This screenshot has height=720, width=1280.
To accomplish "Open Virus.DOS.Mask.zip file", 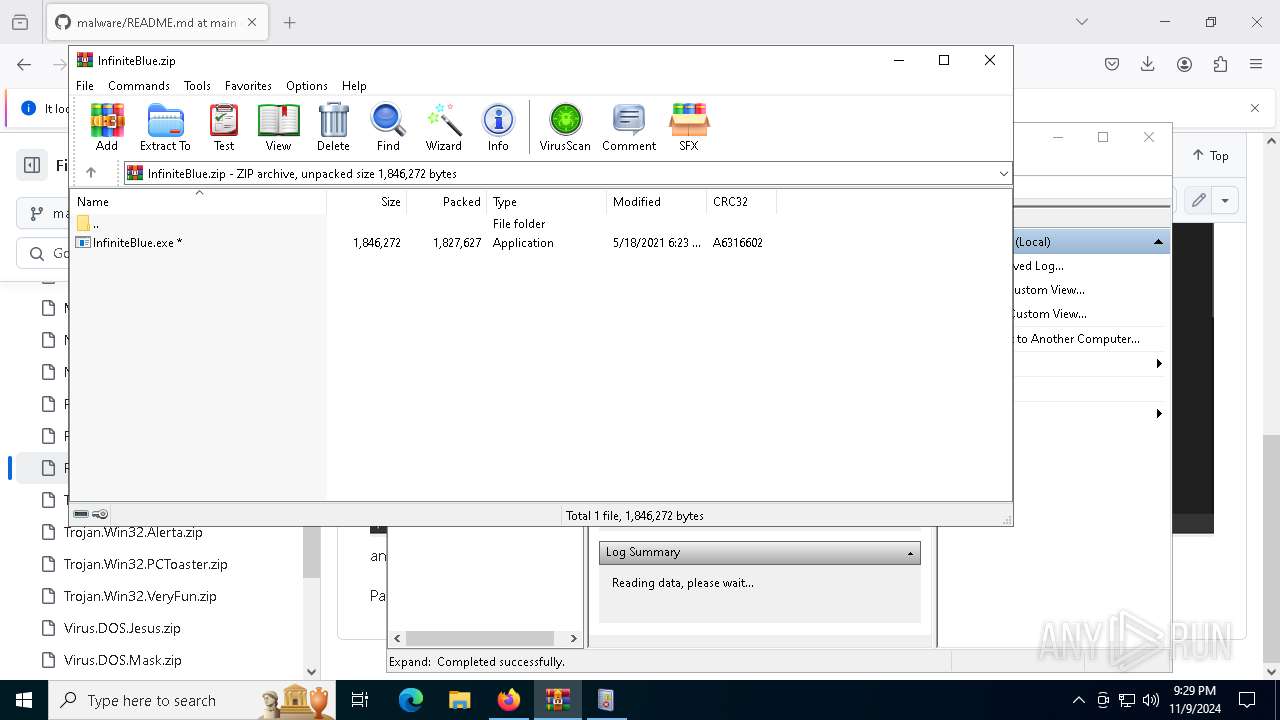I will [x=123, y=660].
